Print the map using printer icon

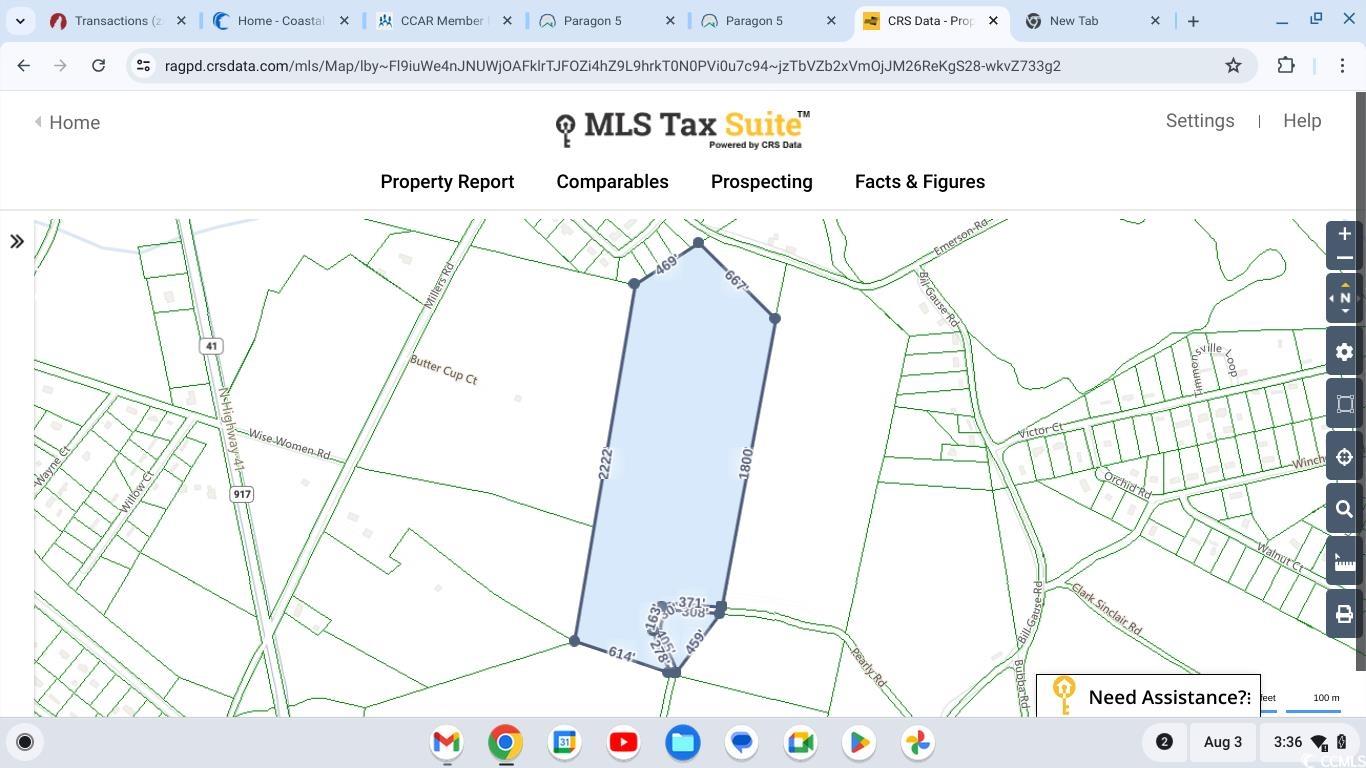[1344, 614]
